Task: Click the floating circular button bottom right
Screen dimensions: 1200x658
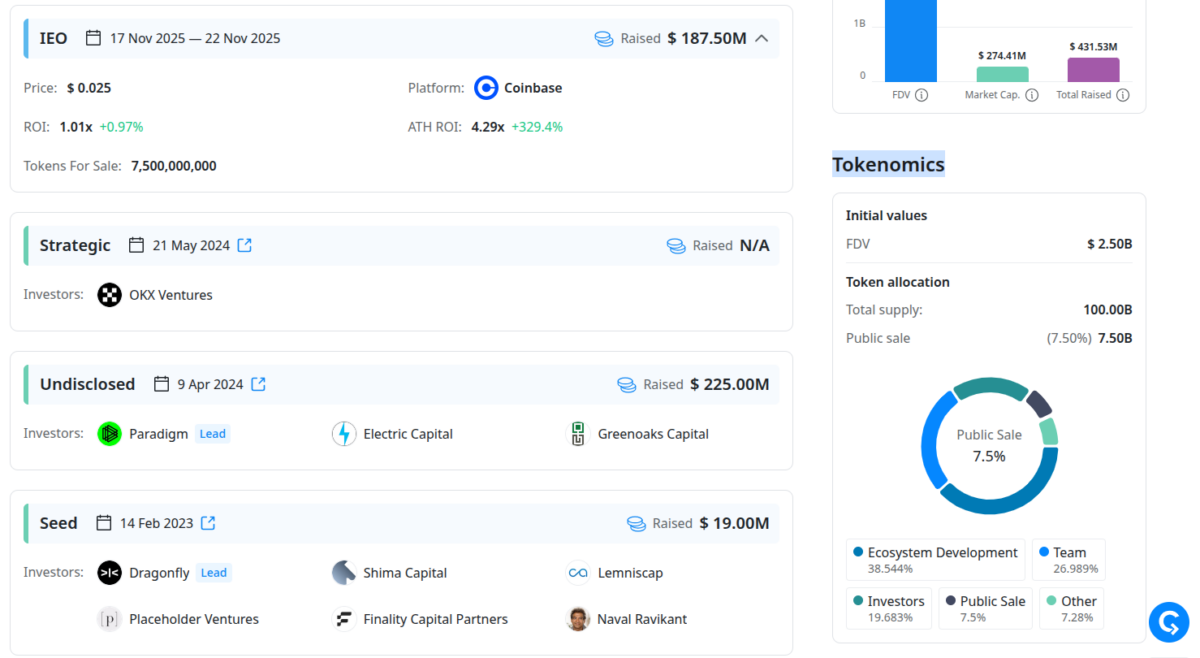Action: pos(1168,622)
